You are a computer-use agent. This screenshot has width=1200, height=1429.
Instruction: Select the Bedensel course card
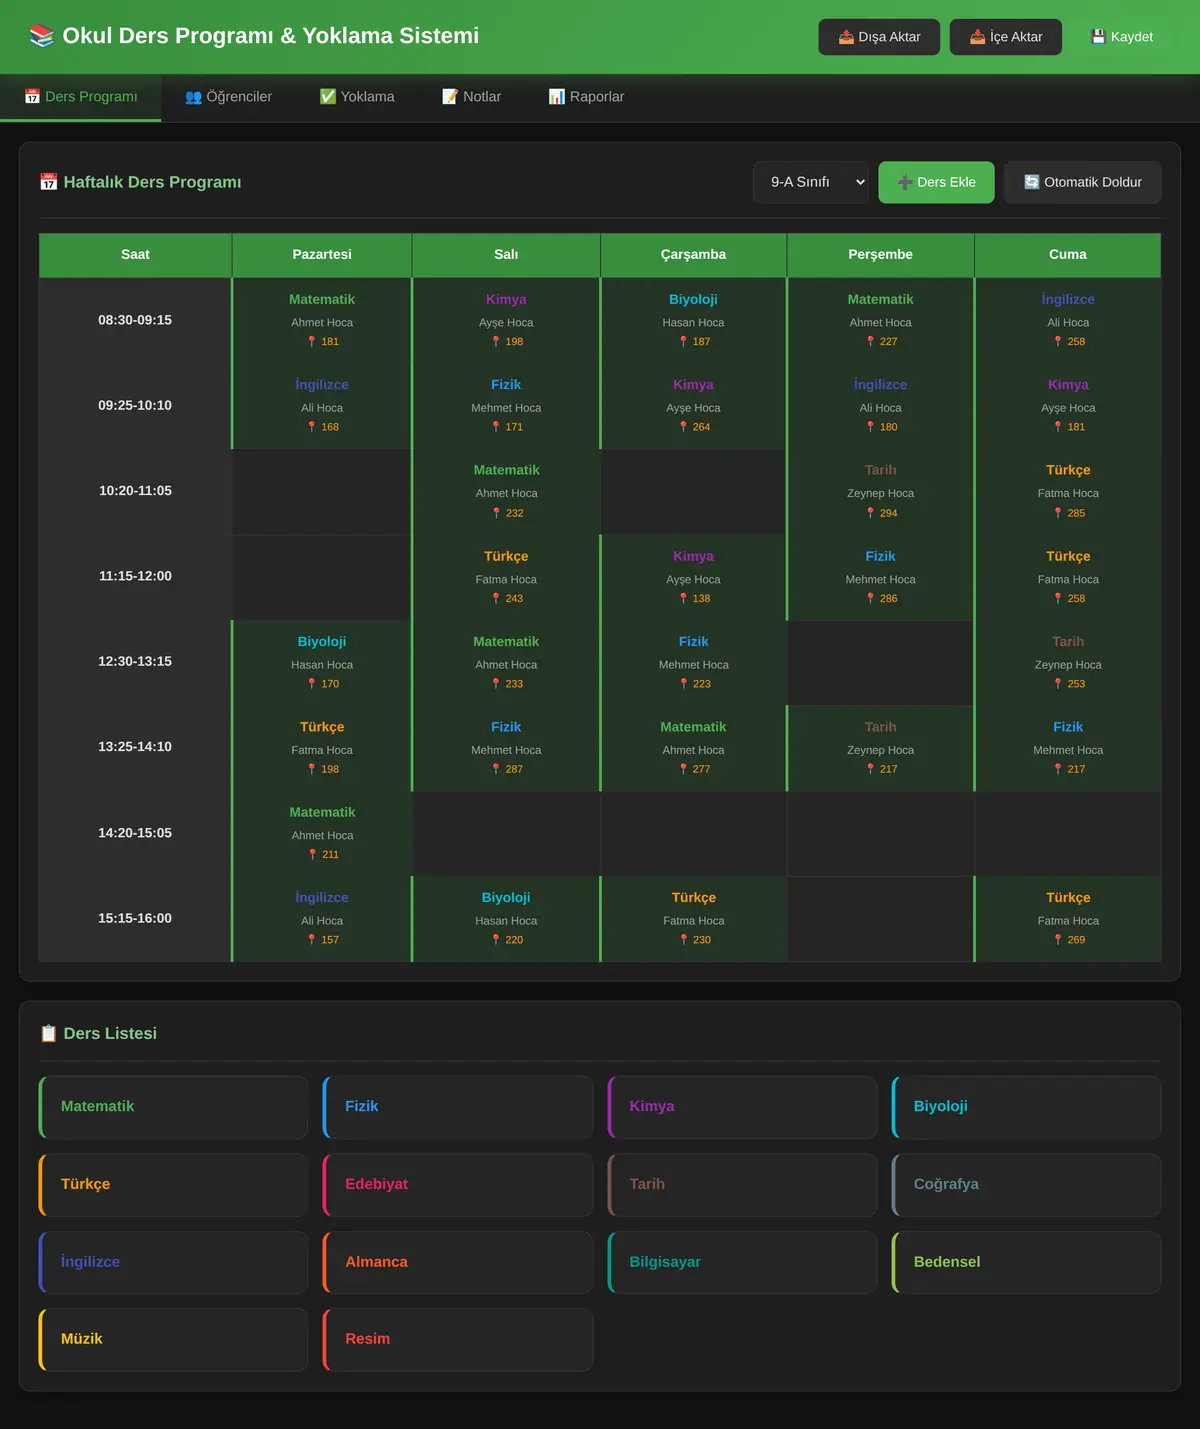coord(1026,1262)
